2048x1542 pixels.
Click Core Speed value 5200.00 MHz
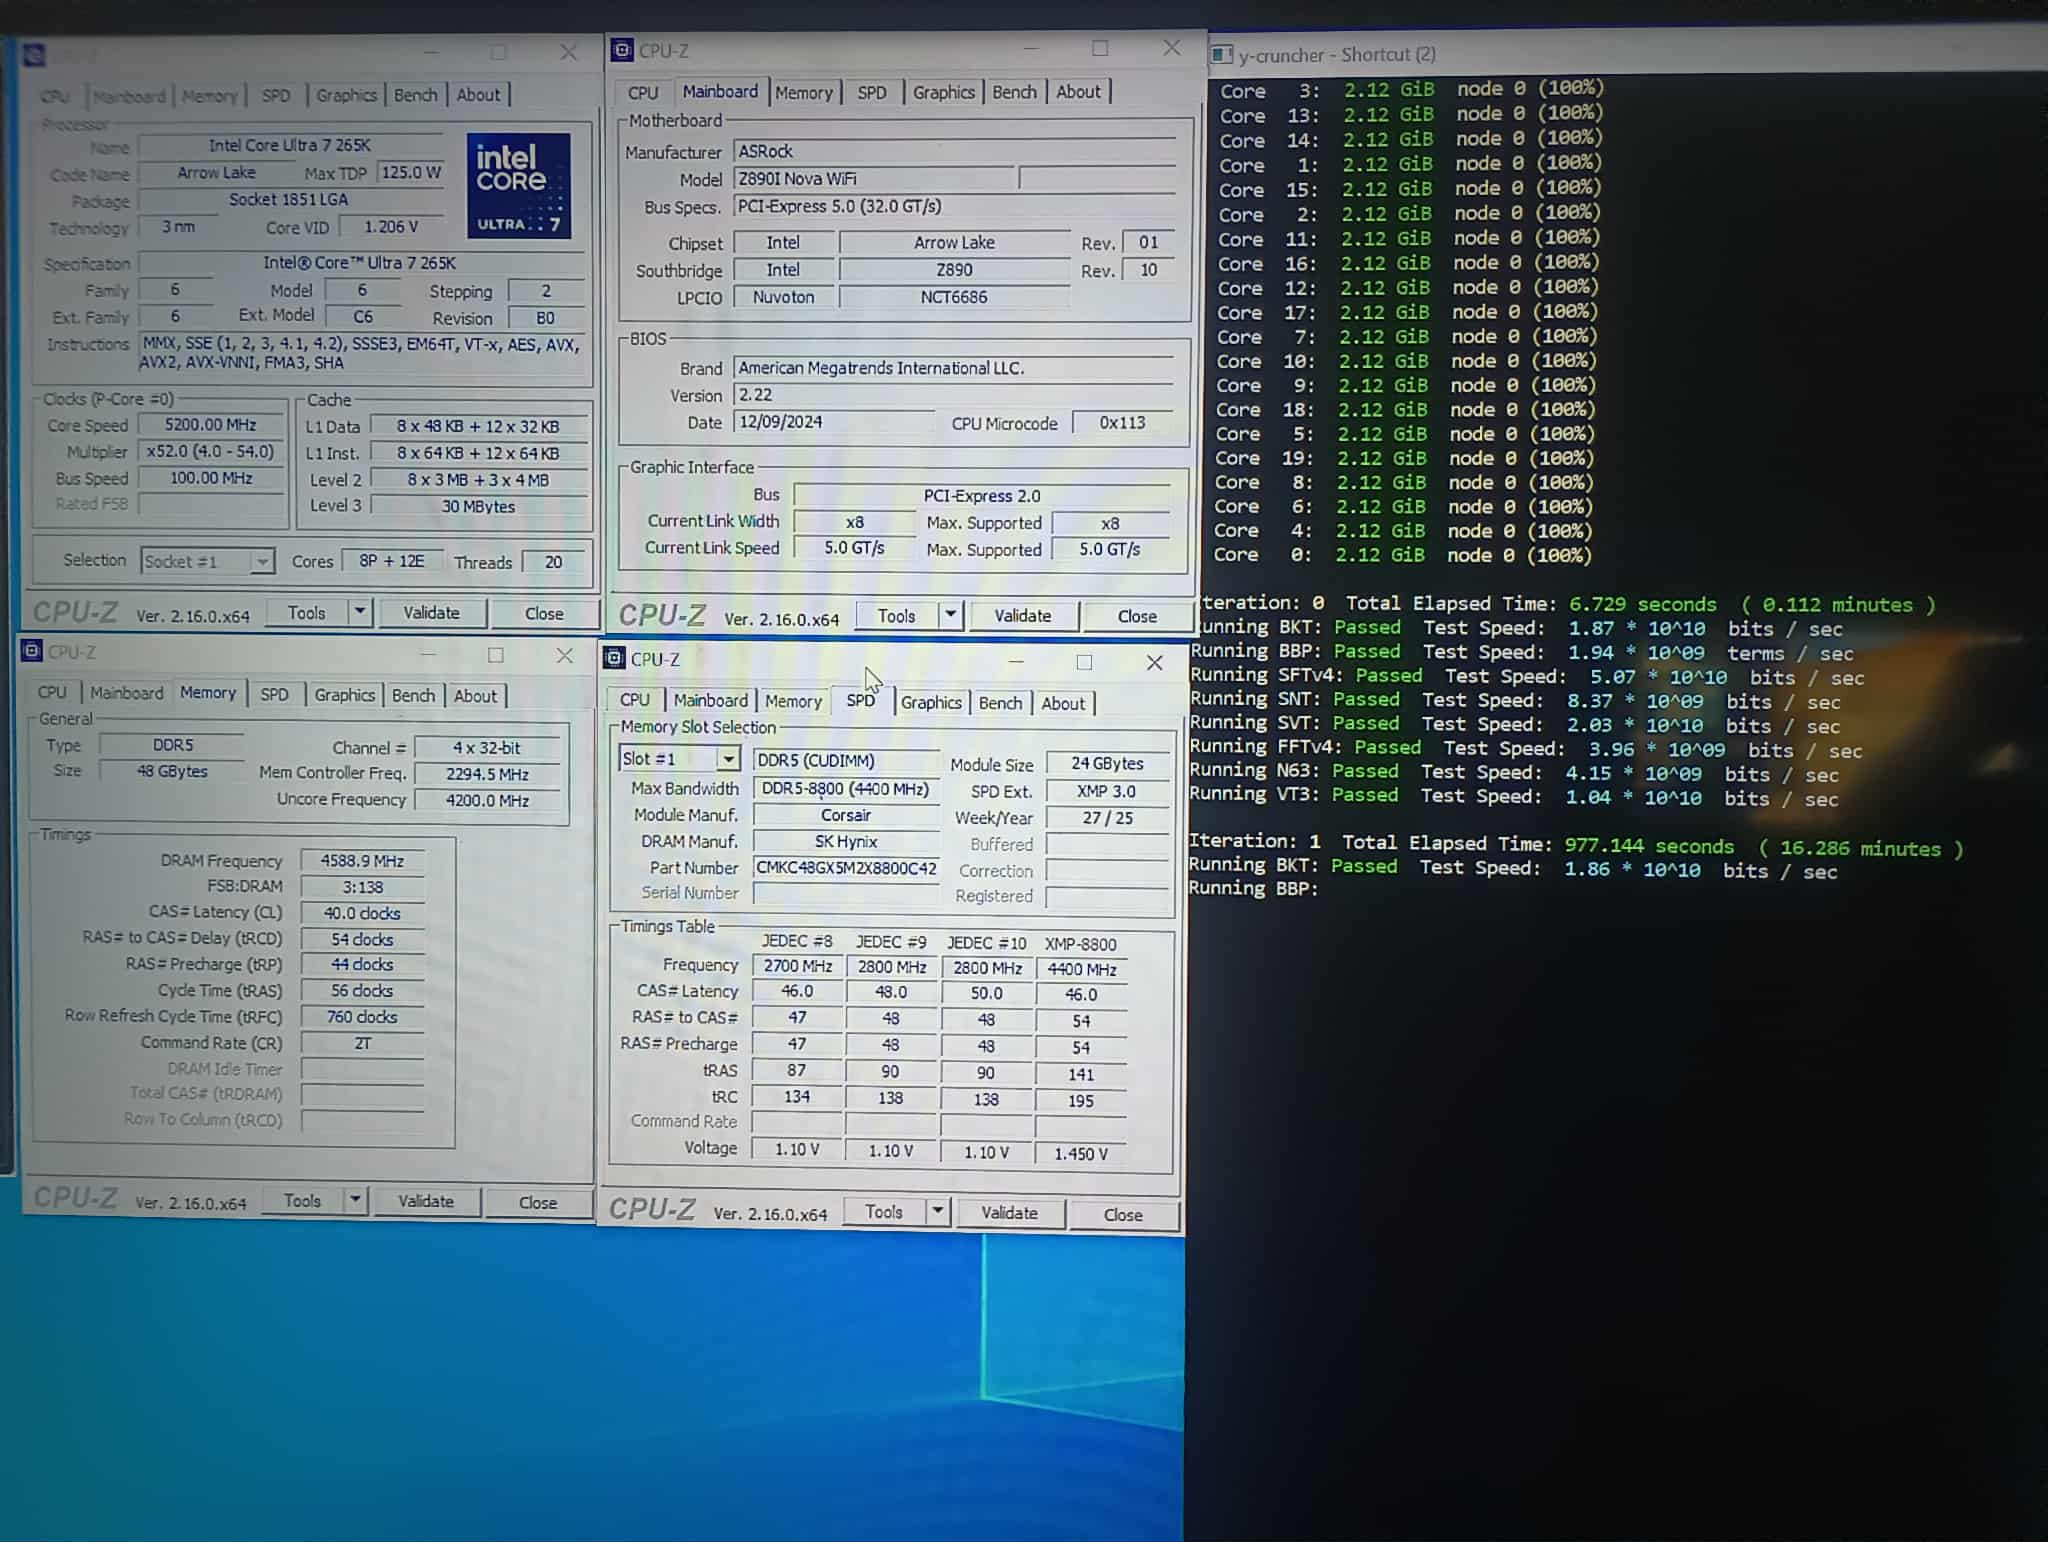point(211,425)
